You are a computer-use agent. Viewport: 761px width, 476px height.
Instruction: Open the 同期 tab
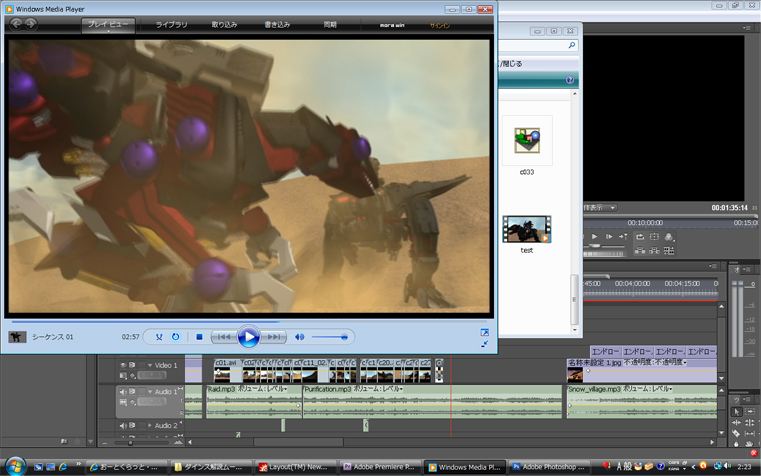click(331, 23)
